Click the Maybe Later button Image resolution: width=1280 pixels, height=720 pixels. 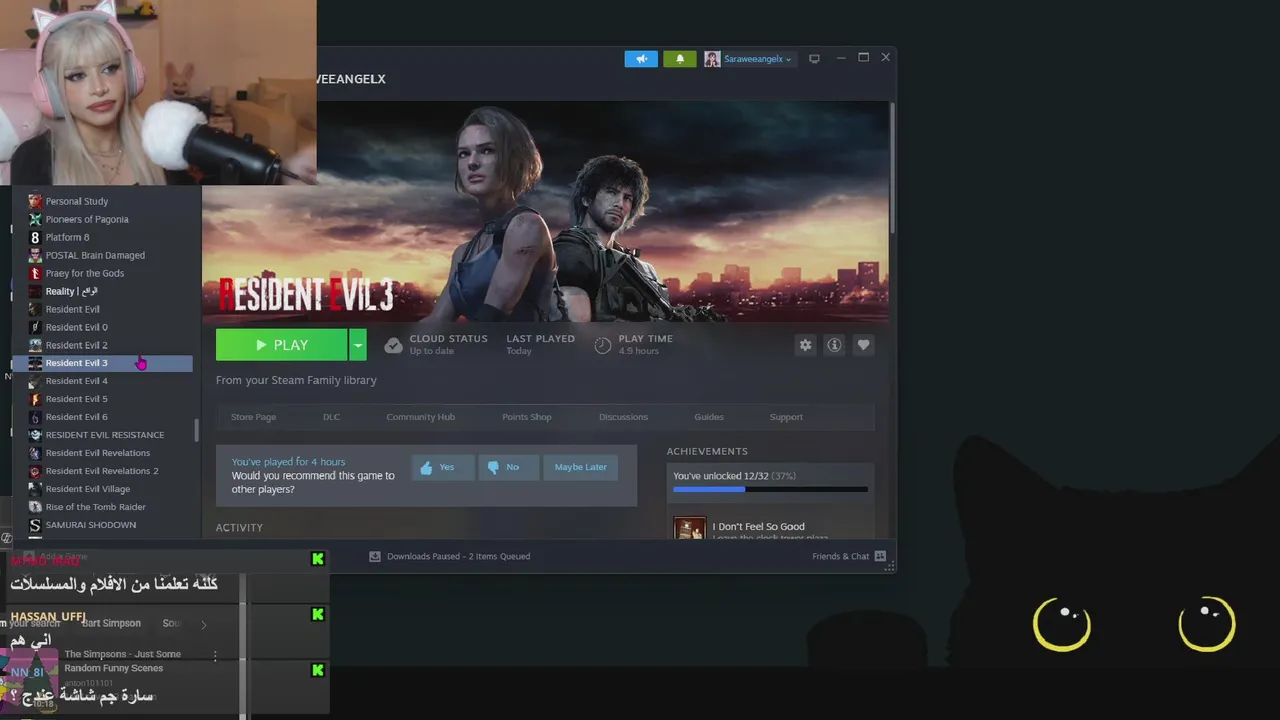(580, 467)
